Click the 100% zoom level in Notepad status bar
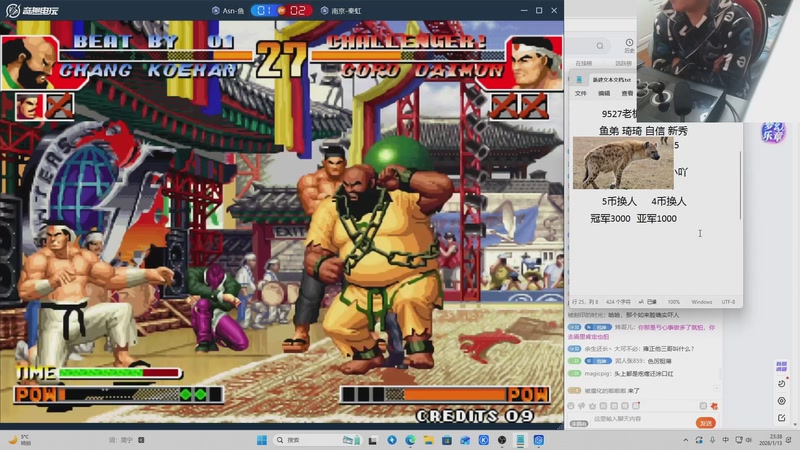800x450 pixels. click(673, 302)
